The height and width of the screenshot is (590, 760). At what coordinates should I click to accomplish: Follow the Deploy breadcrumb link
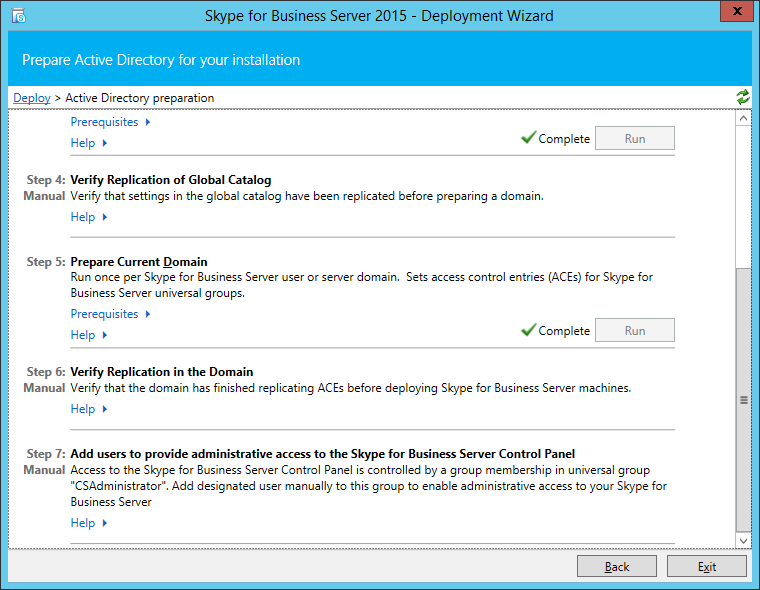coord(32,98)
